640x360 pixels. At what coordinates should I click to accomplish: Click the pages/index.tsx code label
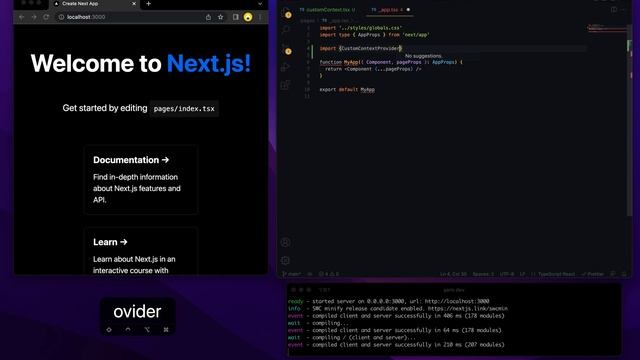click(184, 109)
